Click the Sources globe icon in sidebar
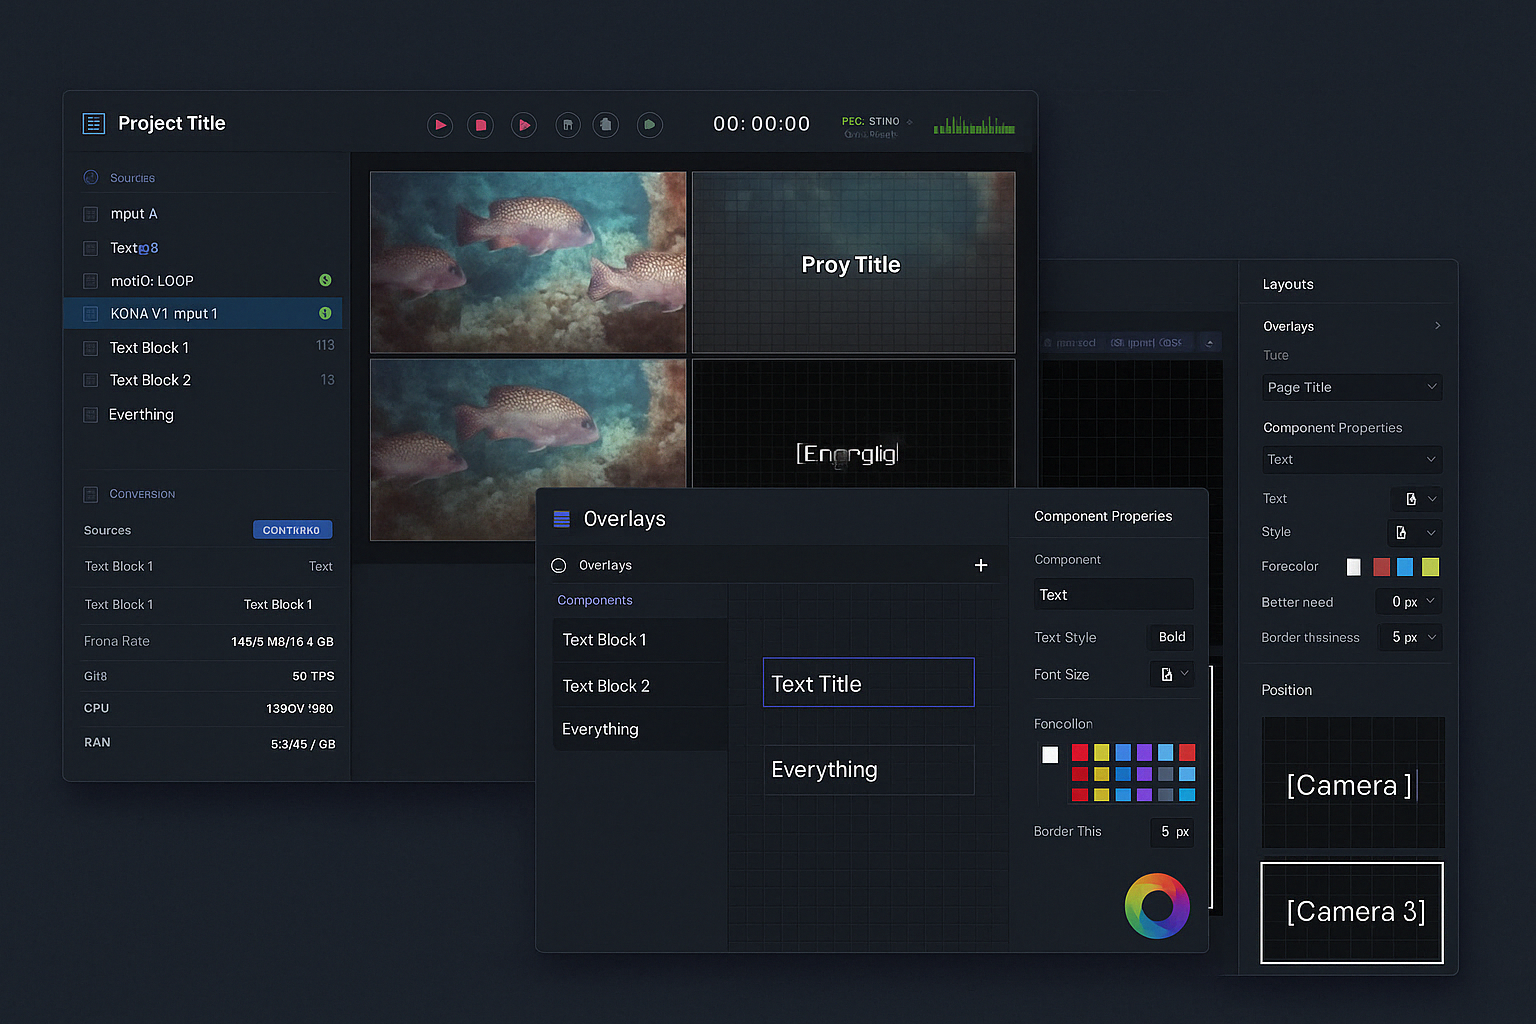 pos(91,177)
